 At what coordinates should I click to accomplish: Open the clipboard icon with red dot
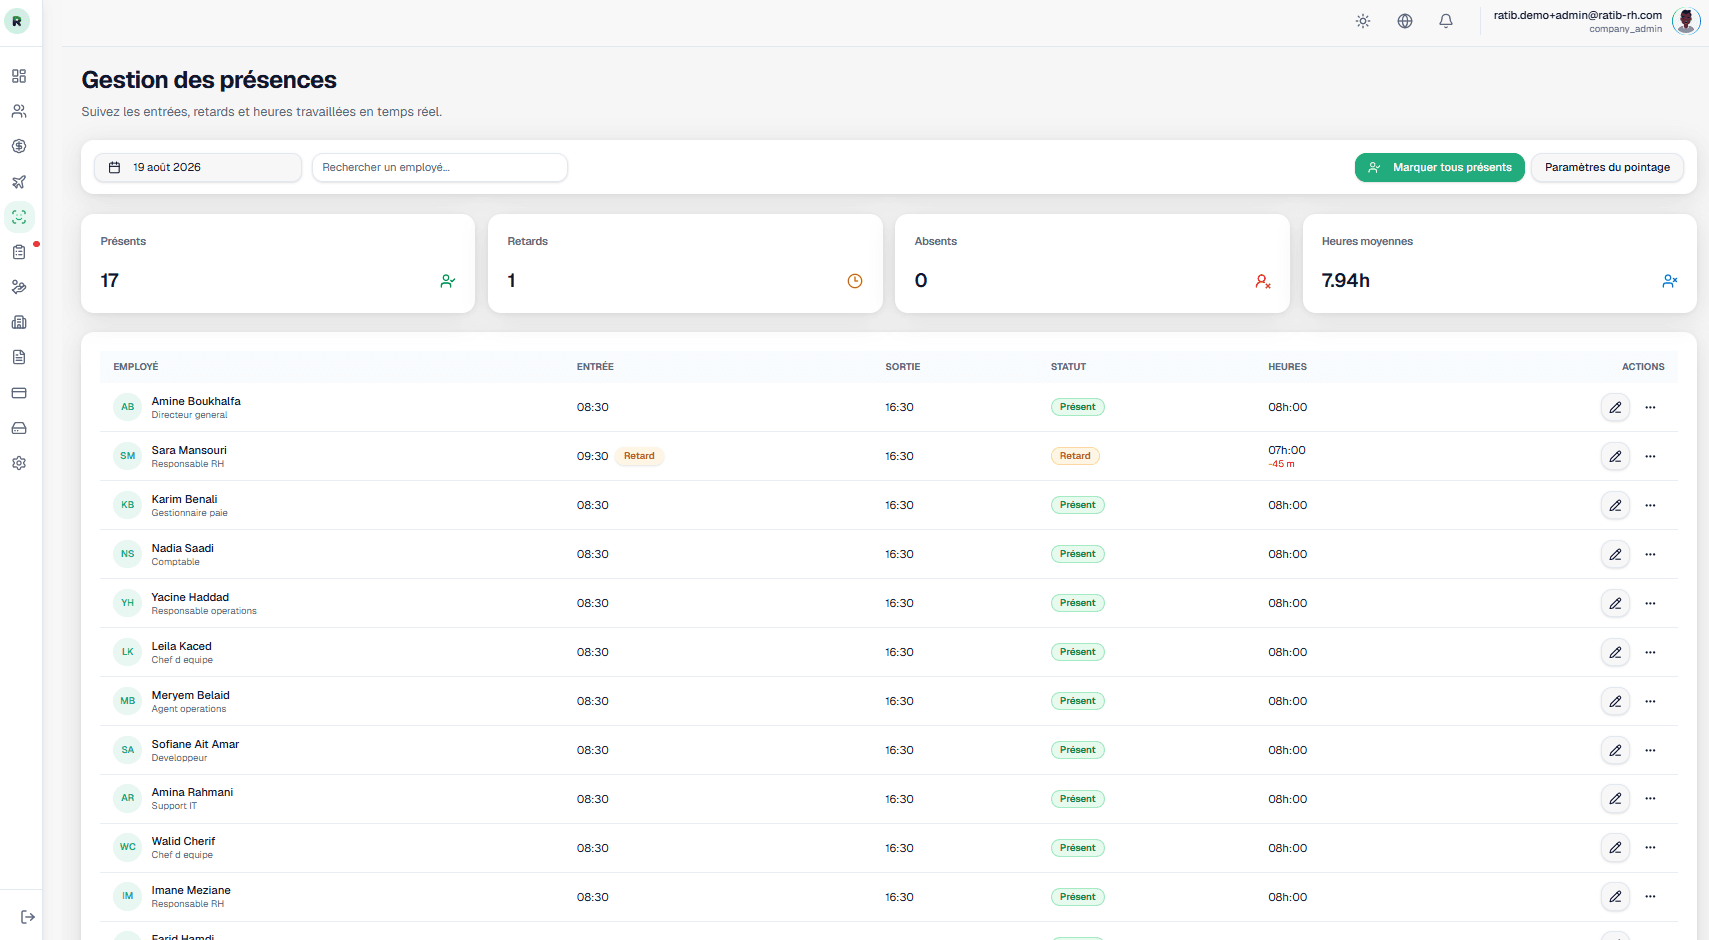pos(19,252)
